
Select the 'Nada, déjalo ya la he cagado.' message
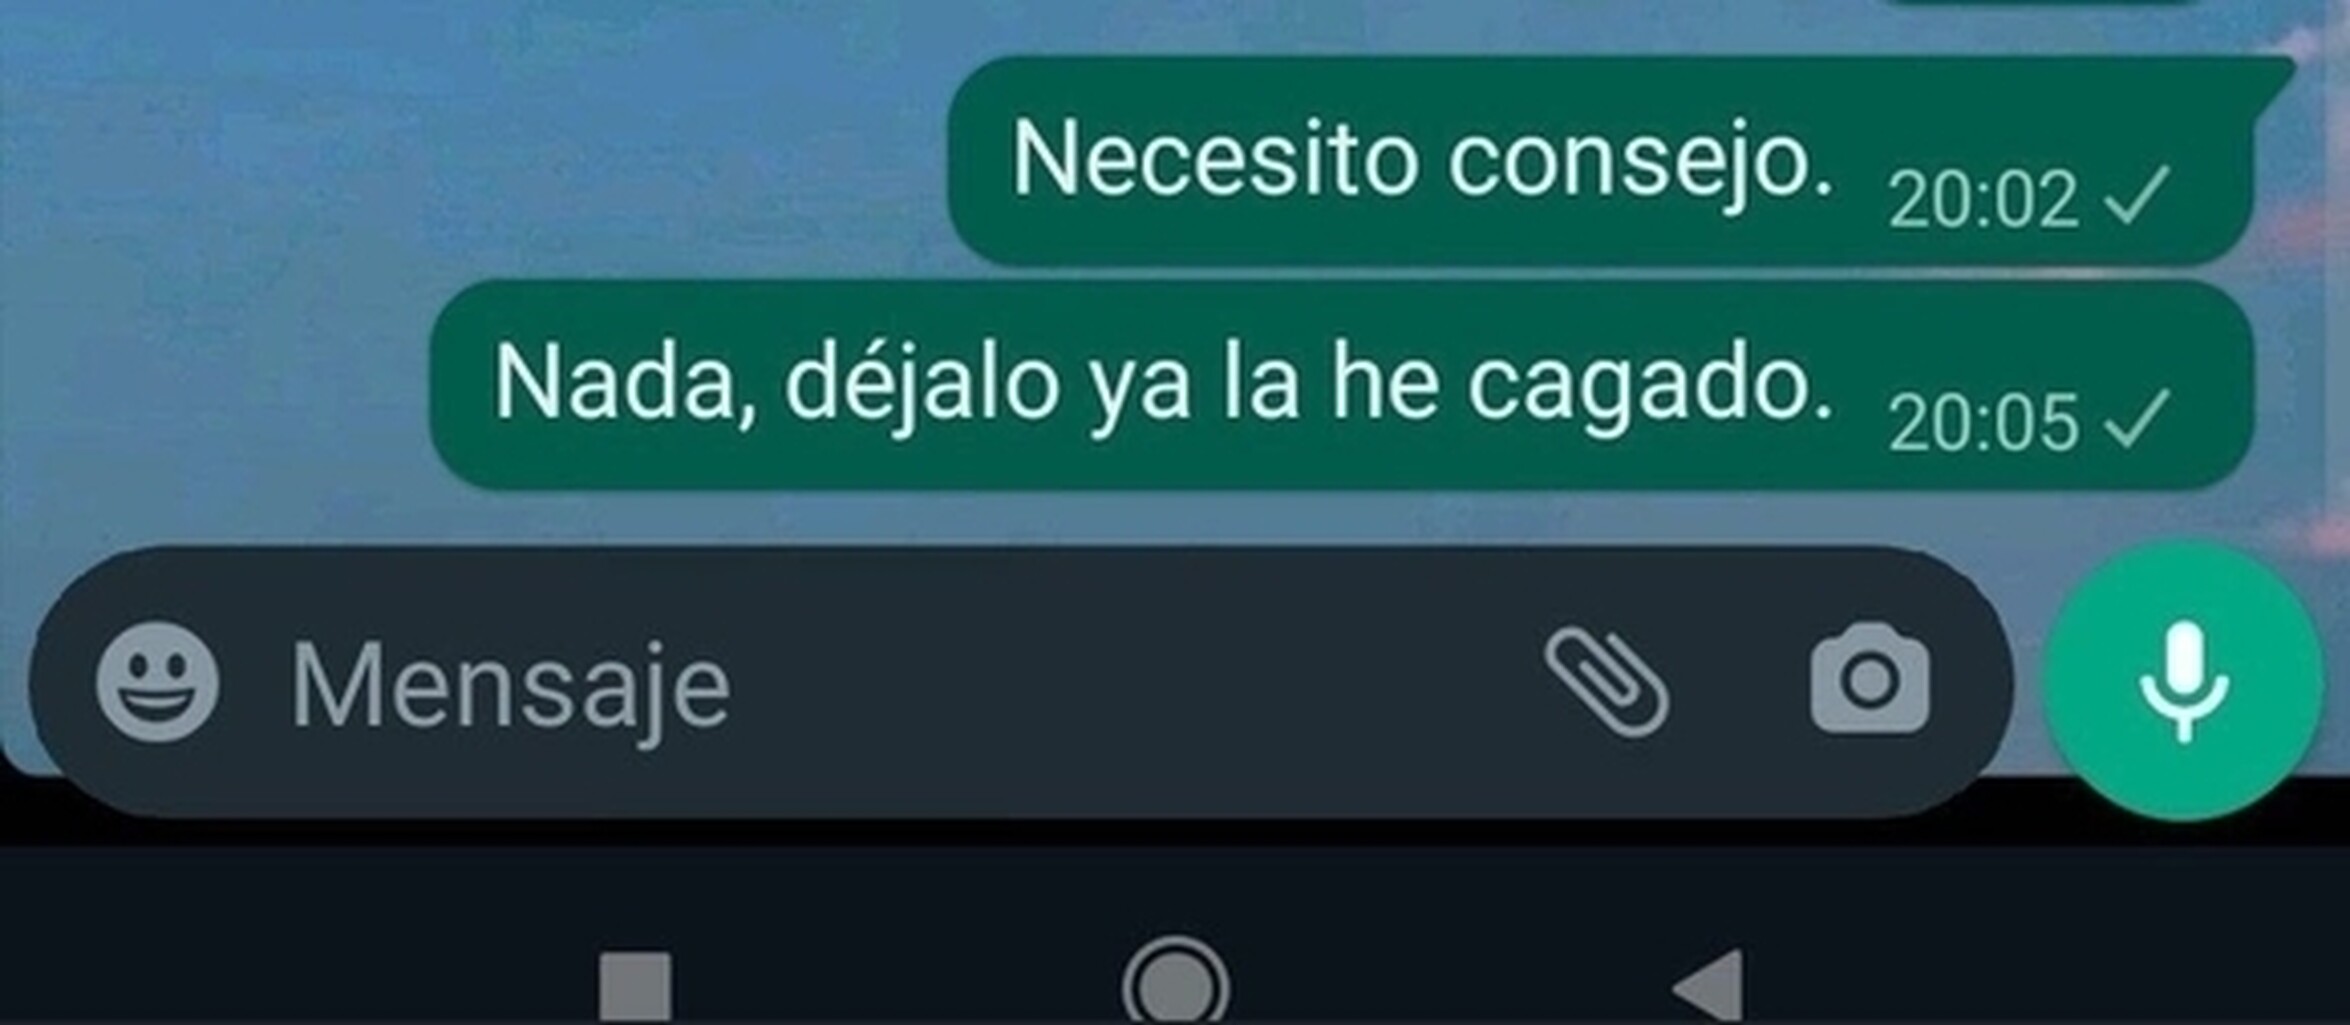(x=1342, y=385)
